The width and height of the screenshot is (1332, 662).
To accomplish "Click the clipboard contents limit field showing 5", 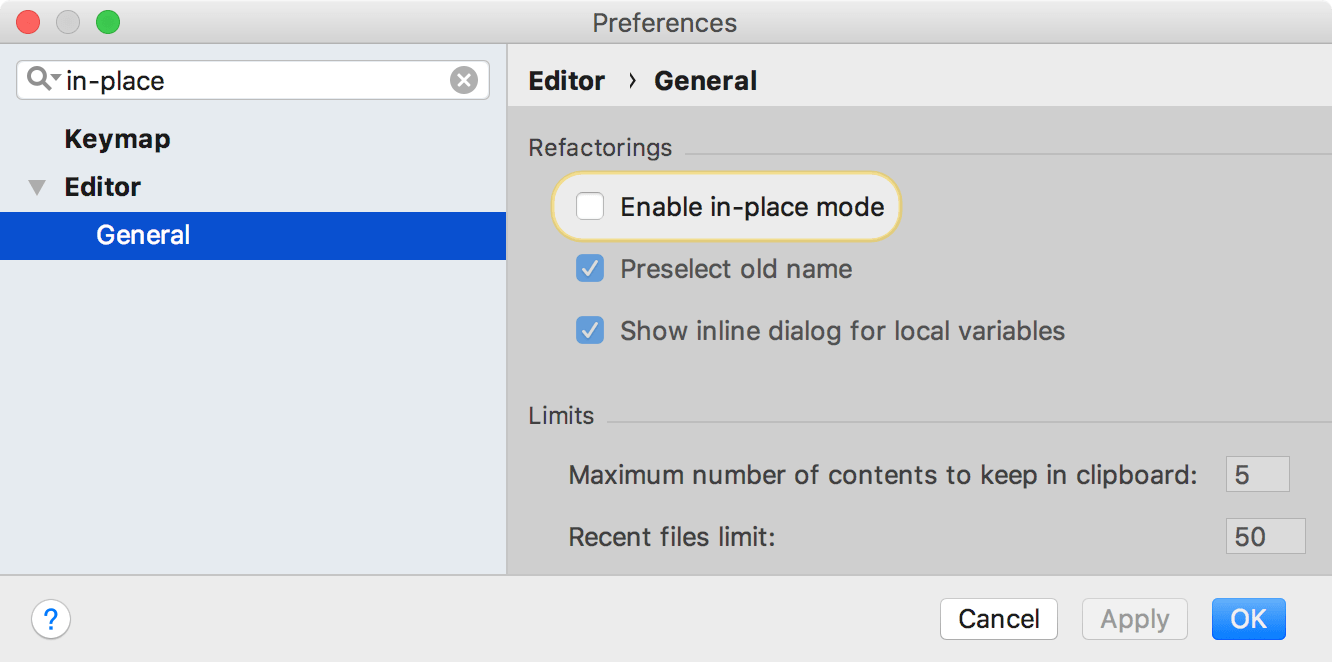I will pos(1257,474).
